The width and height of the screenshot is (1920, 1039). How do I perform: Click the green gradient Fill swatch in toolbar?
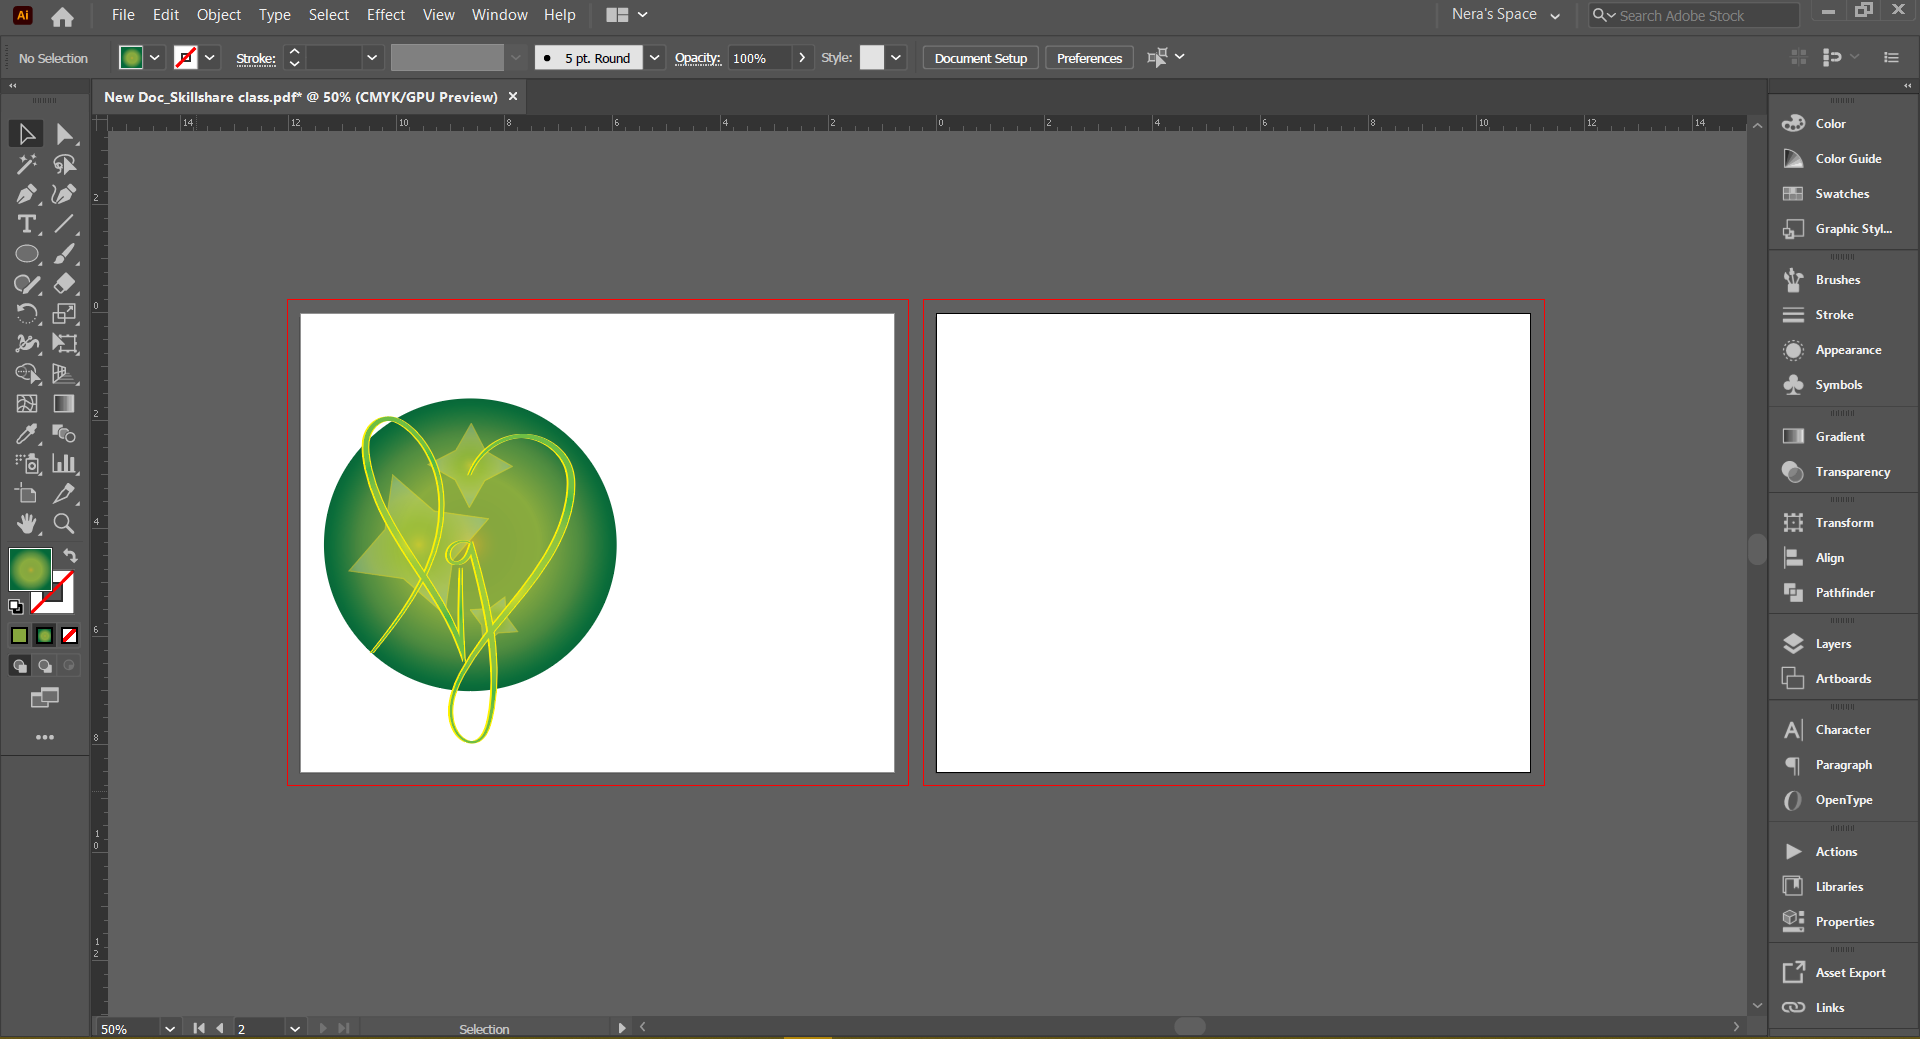pos(30,569)
